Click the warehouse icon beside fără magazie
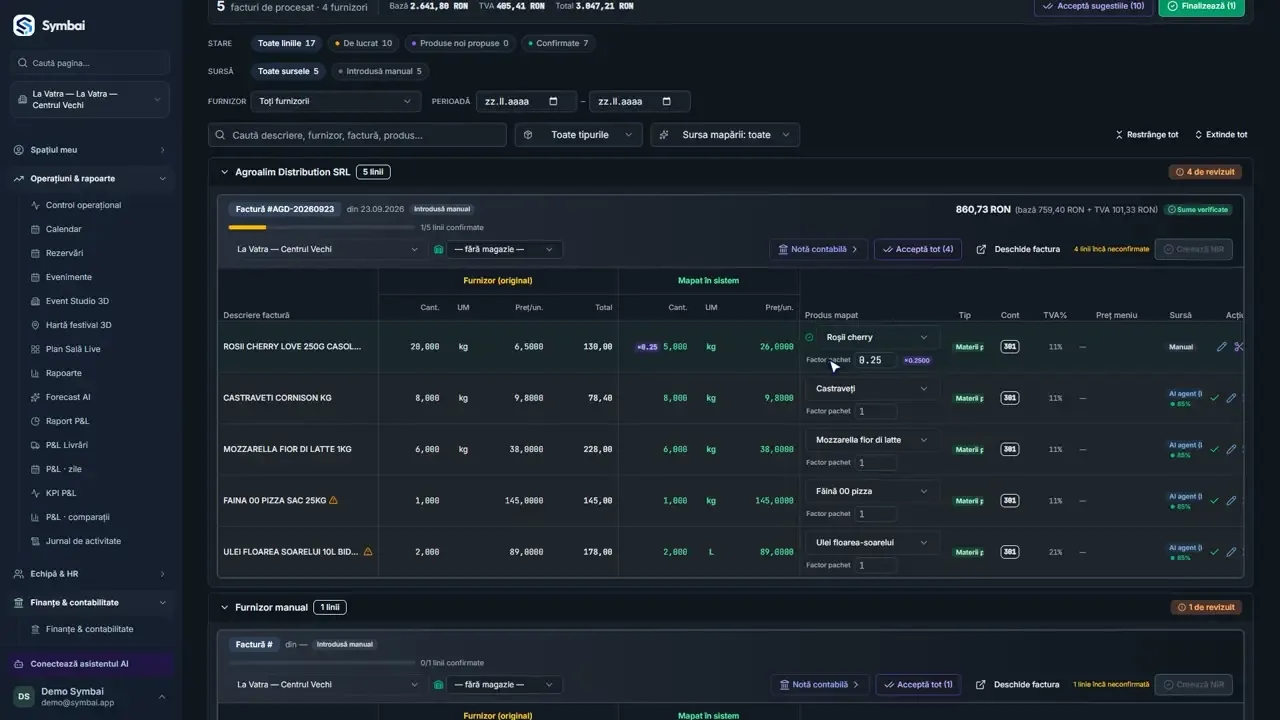Viewport: 1280px width, 720px height. click(439, 249)
